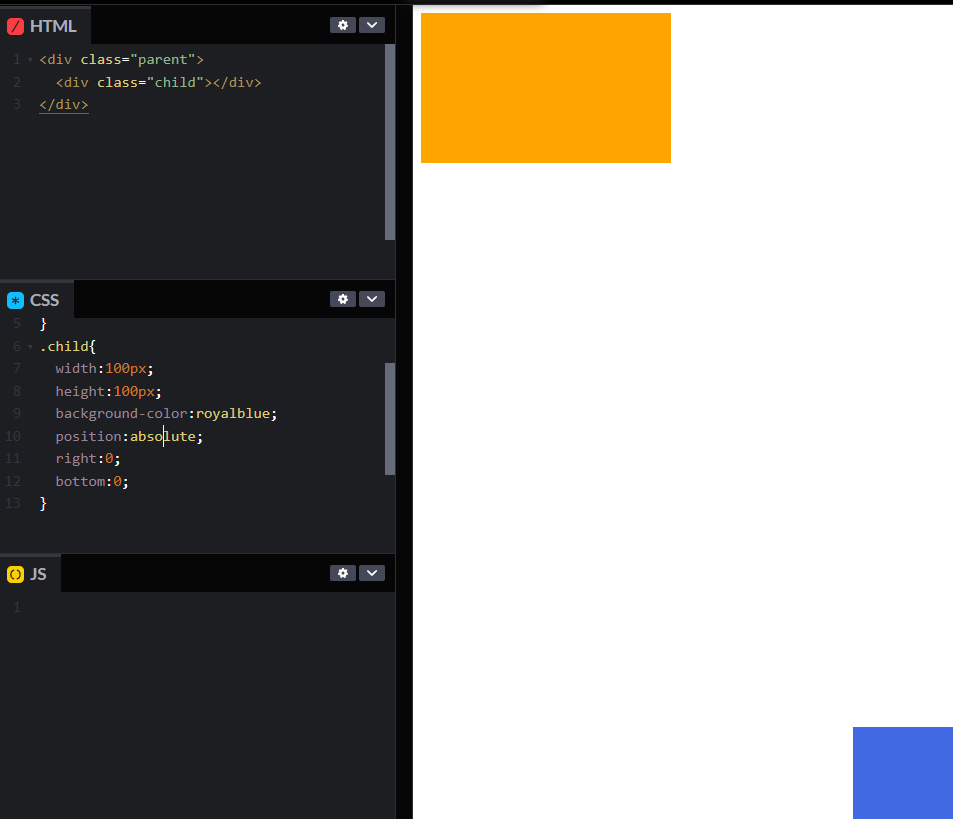Open HTML editor settings gear
The width and height of the screenshot is (953, 819).
343,25
